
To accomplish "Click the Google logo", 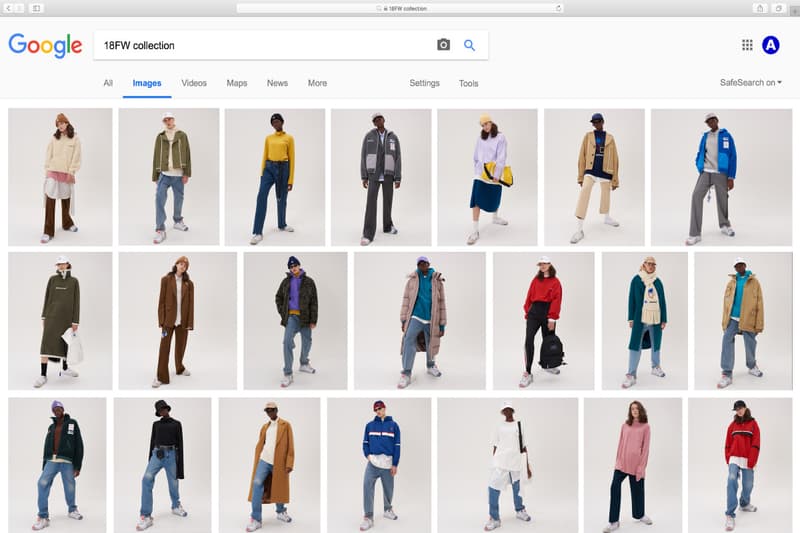I will (45, 45).
